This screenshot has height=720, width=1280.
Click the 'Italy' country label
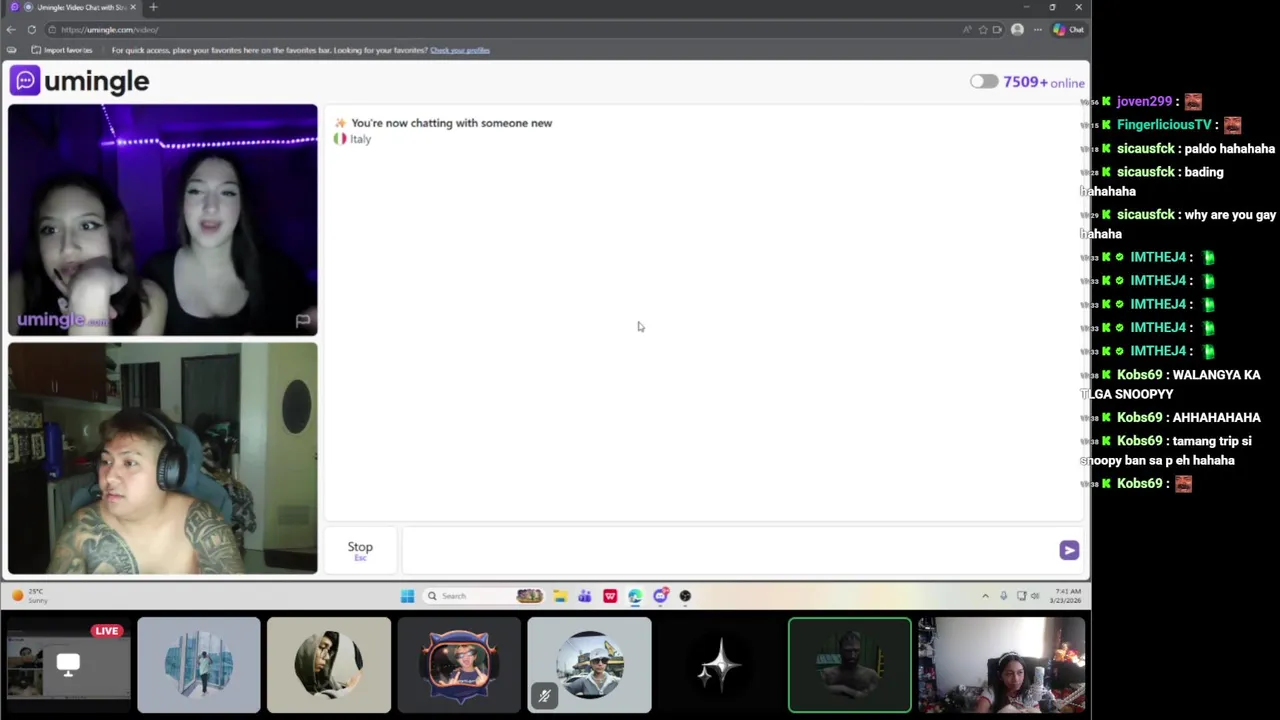coord(360,139)
